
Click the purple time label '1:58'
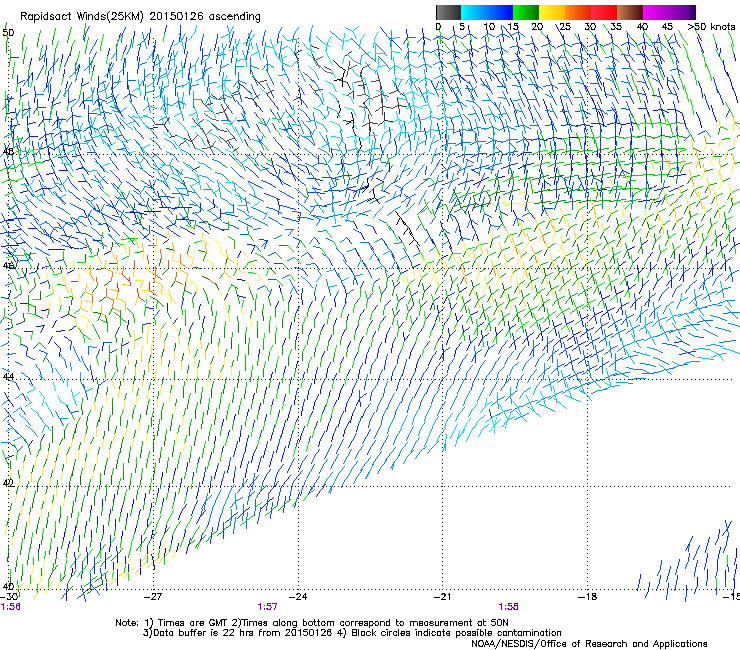click(508, 607)
